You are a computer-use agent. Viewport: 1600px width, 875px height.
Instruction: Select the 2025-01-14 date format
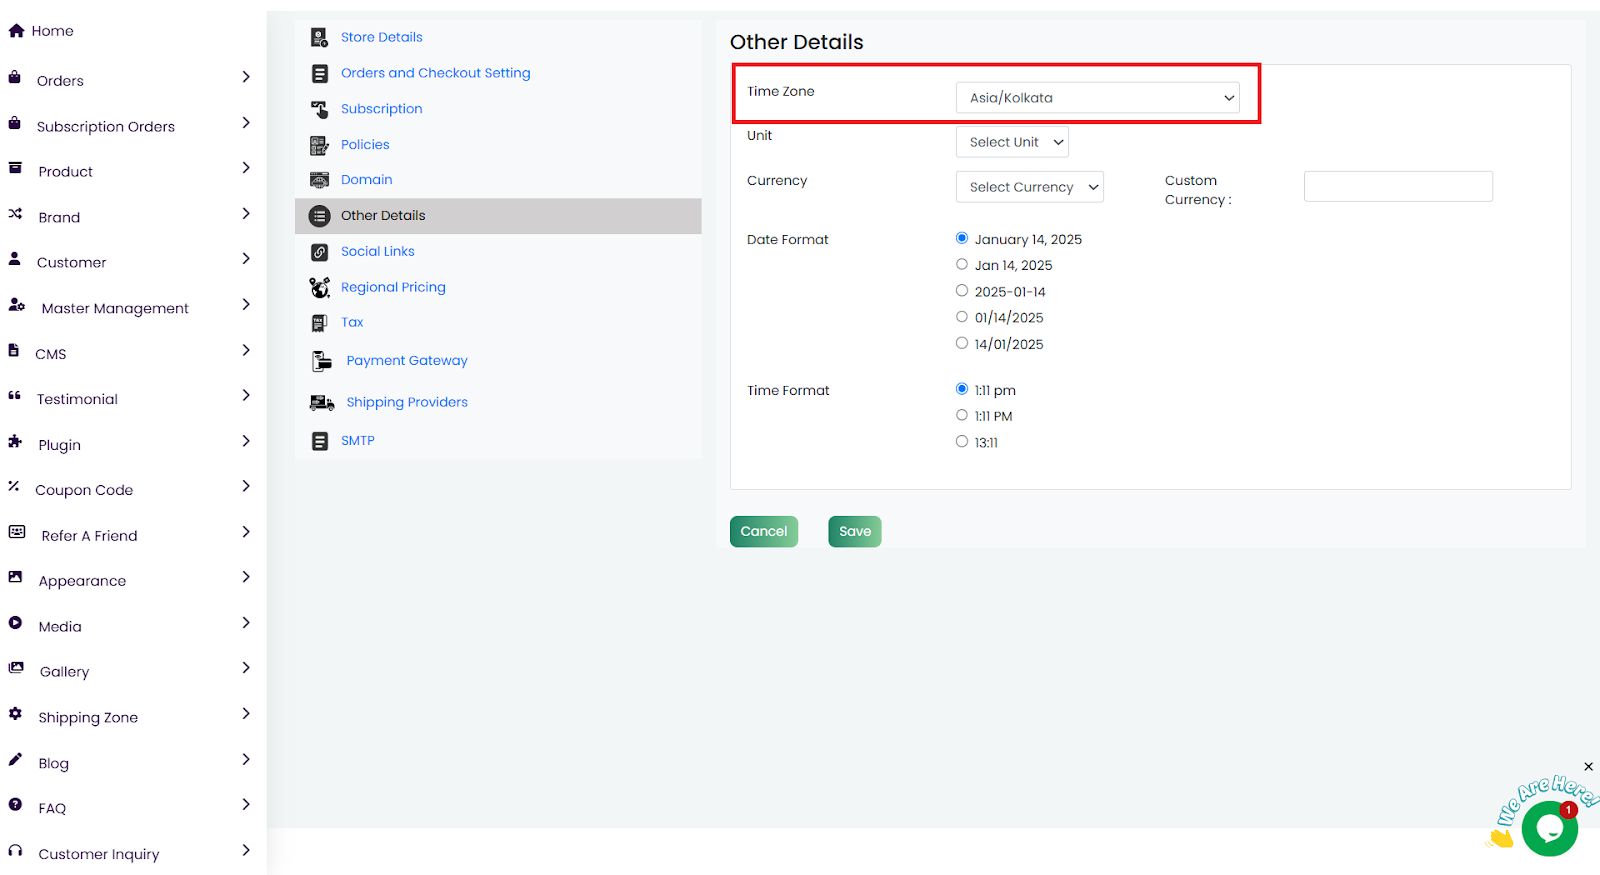[962, 291]
